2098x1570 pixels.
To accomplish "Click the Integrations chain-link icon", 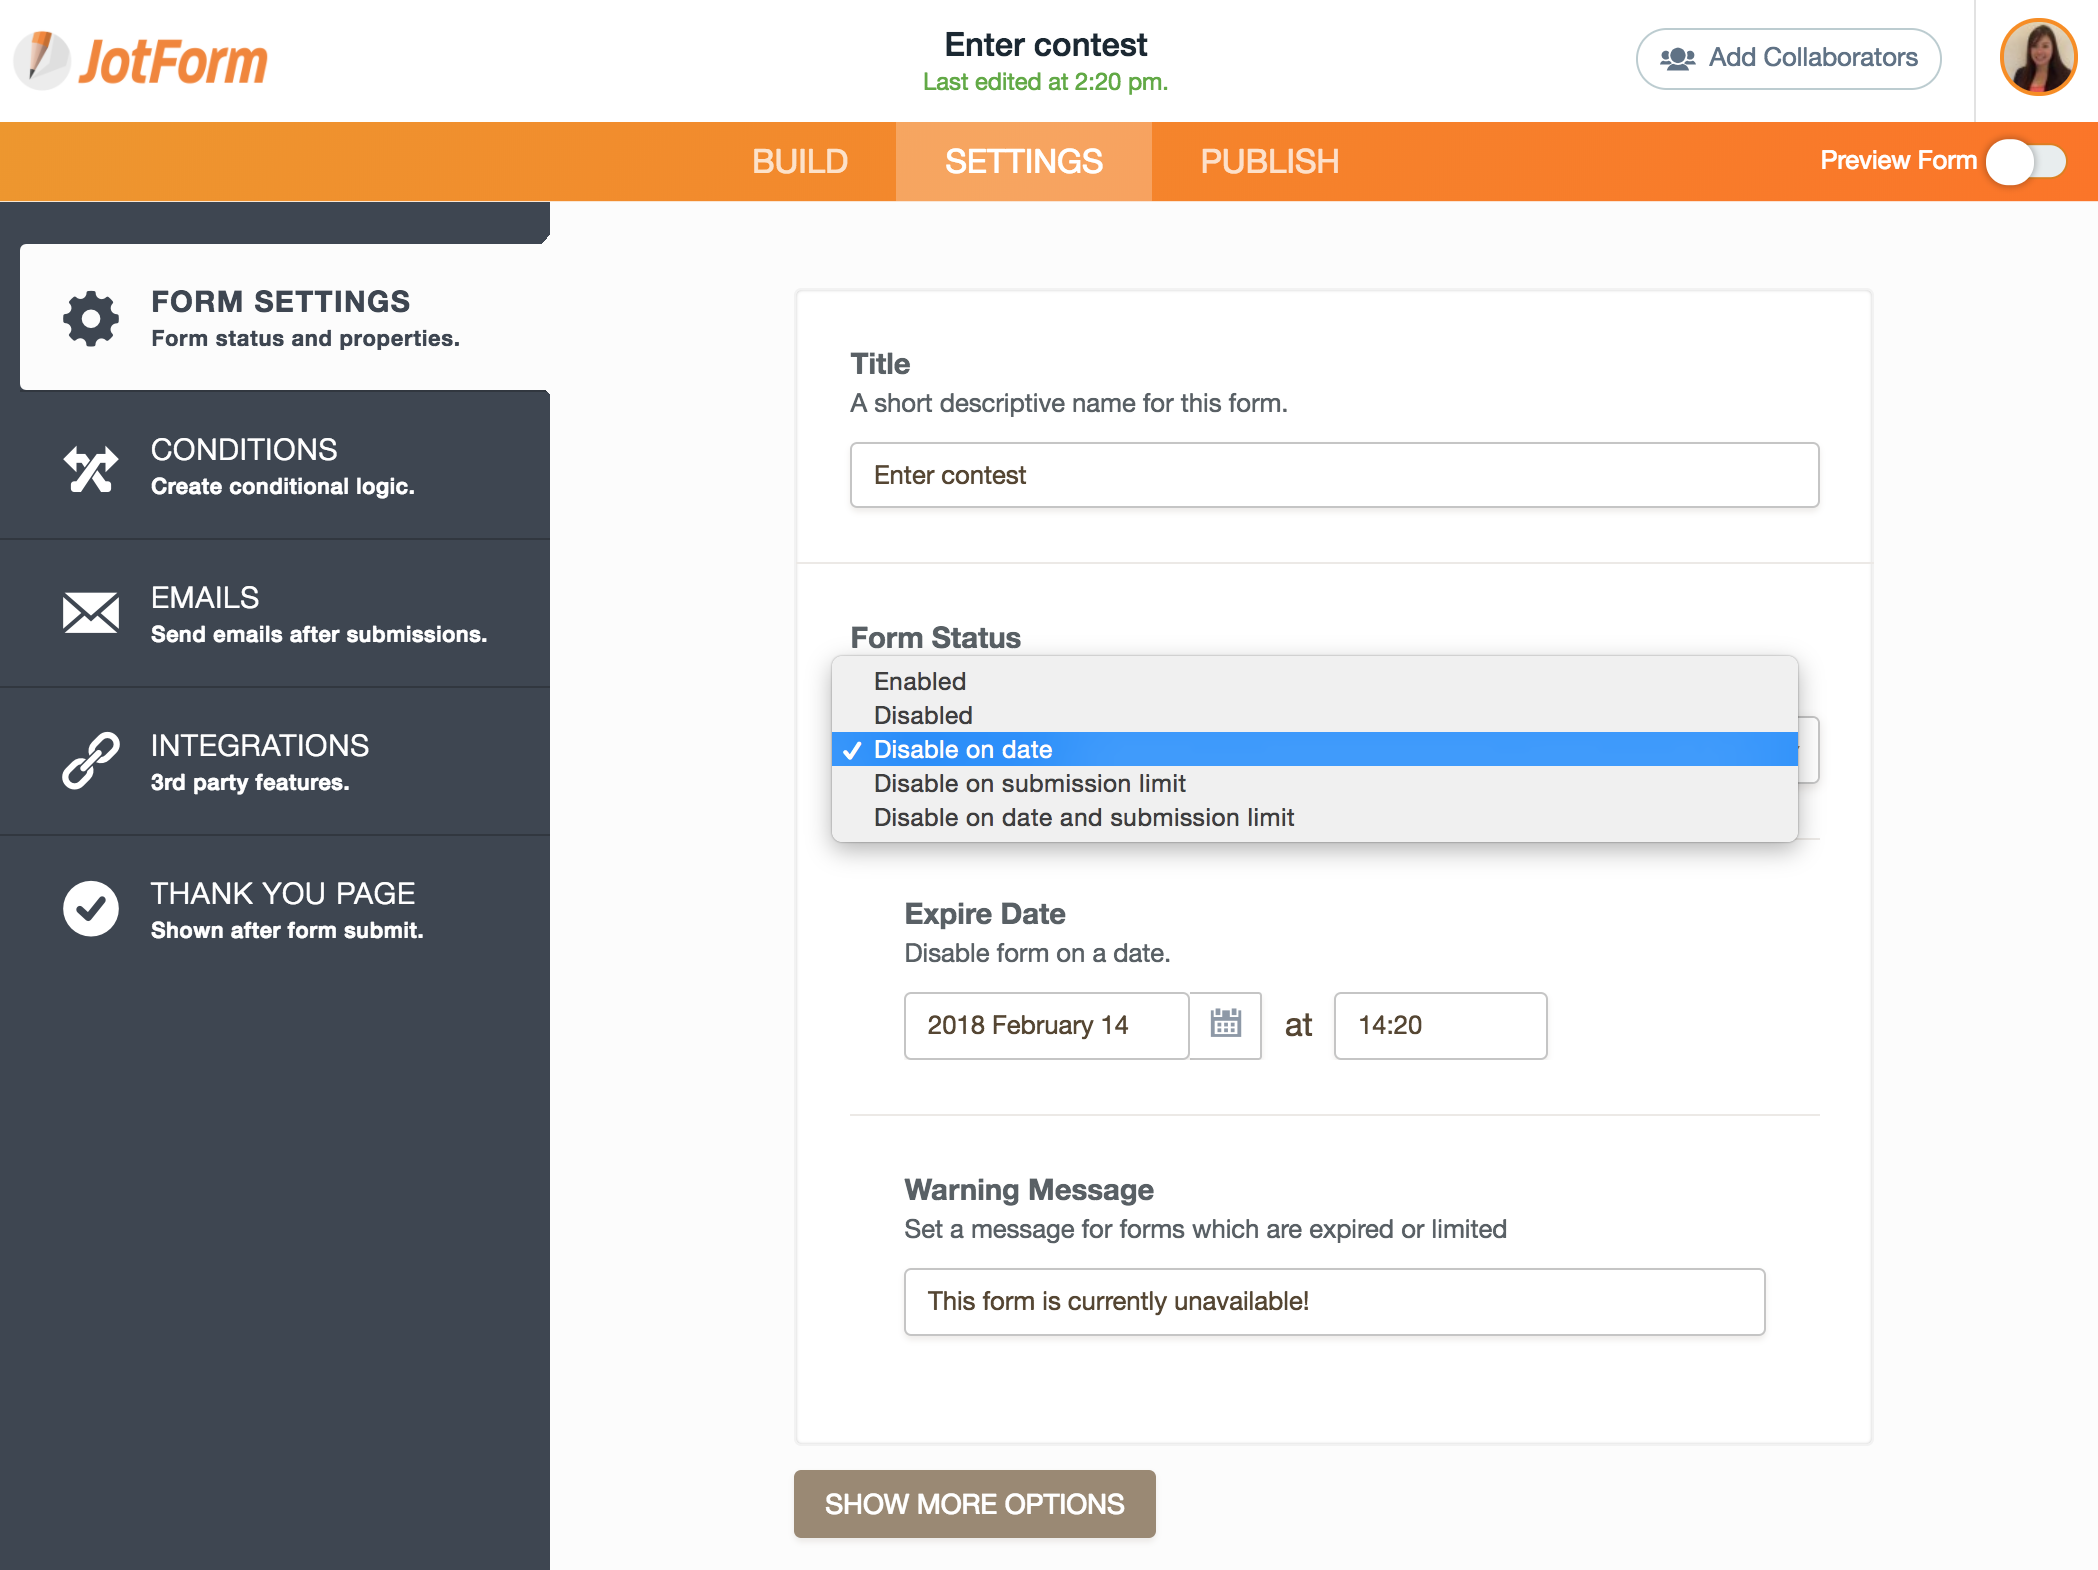I will 91,761.
